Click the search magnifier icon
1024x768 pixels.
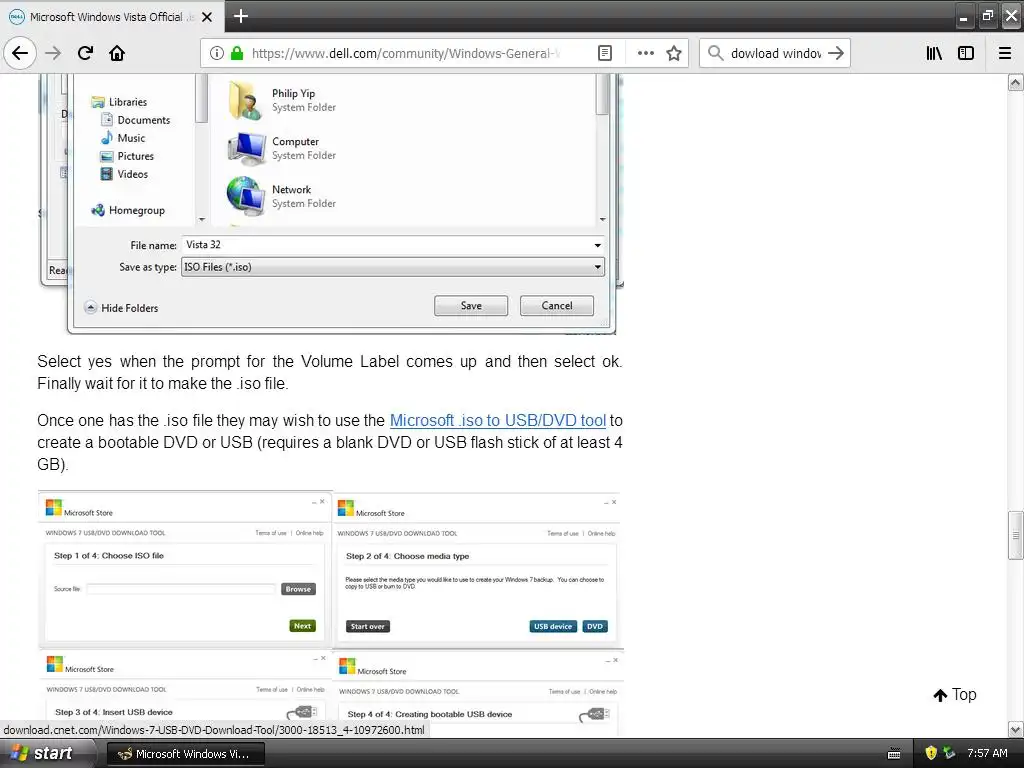(716, 53)
